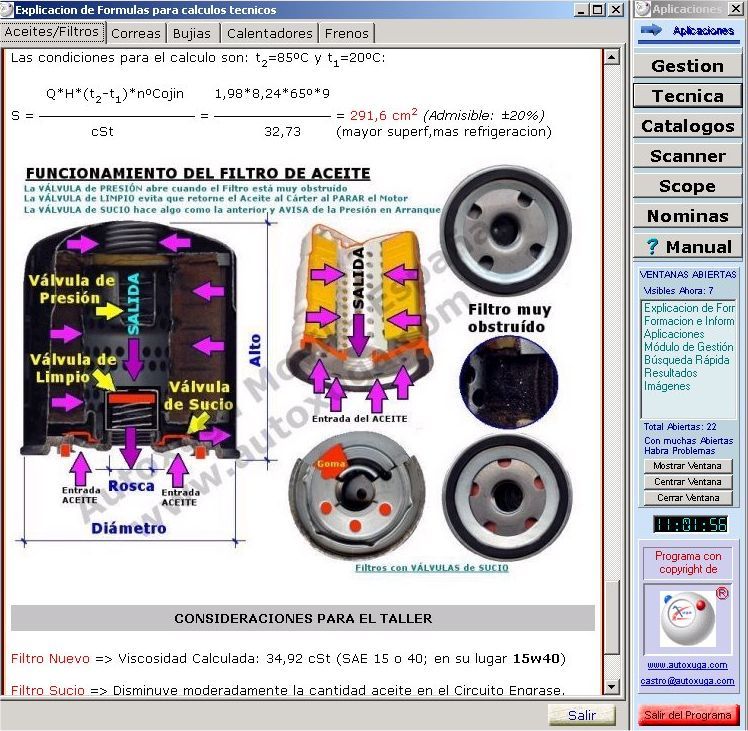The width and height of the screenshot is (748, 731).
Task: Launch the Scope module
Action: pos(687,186)
